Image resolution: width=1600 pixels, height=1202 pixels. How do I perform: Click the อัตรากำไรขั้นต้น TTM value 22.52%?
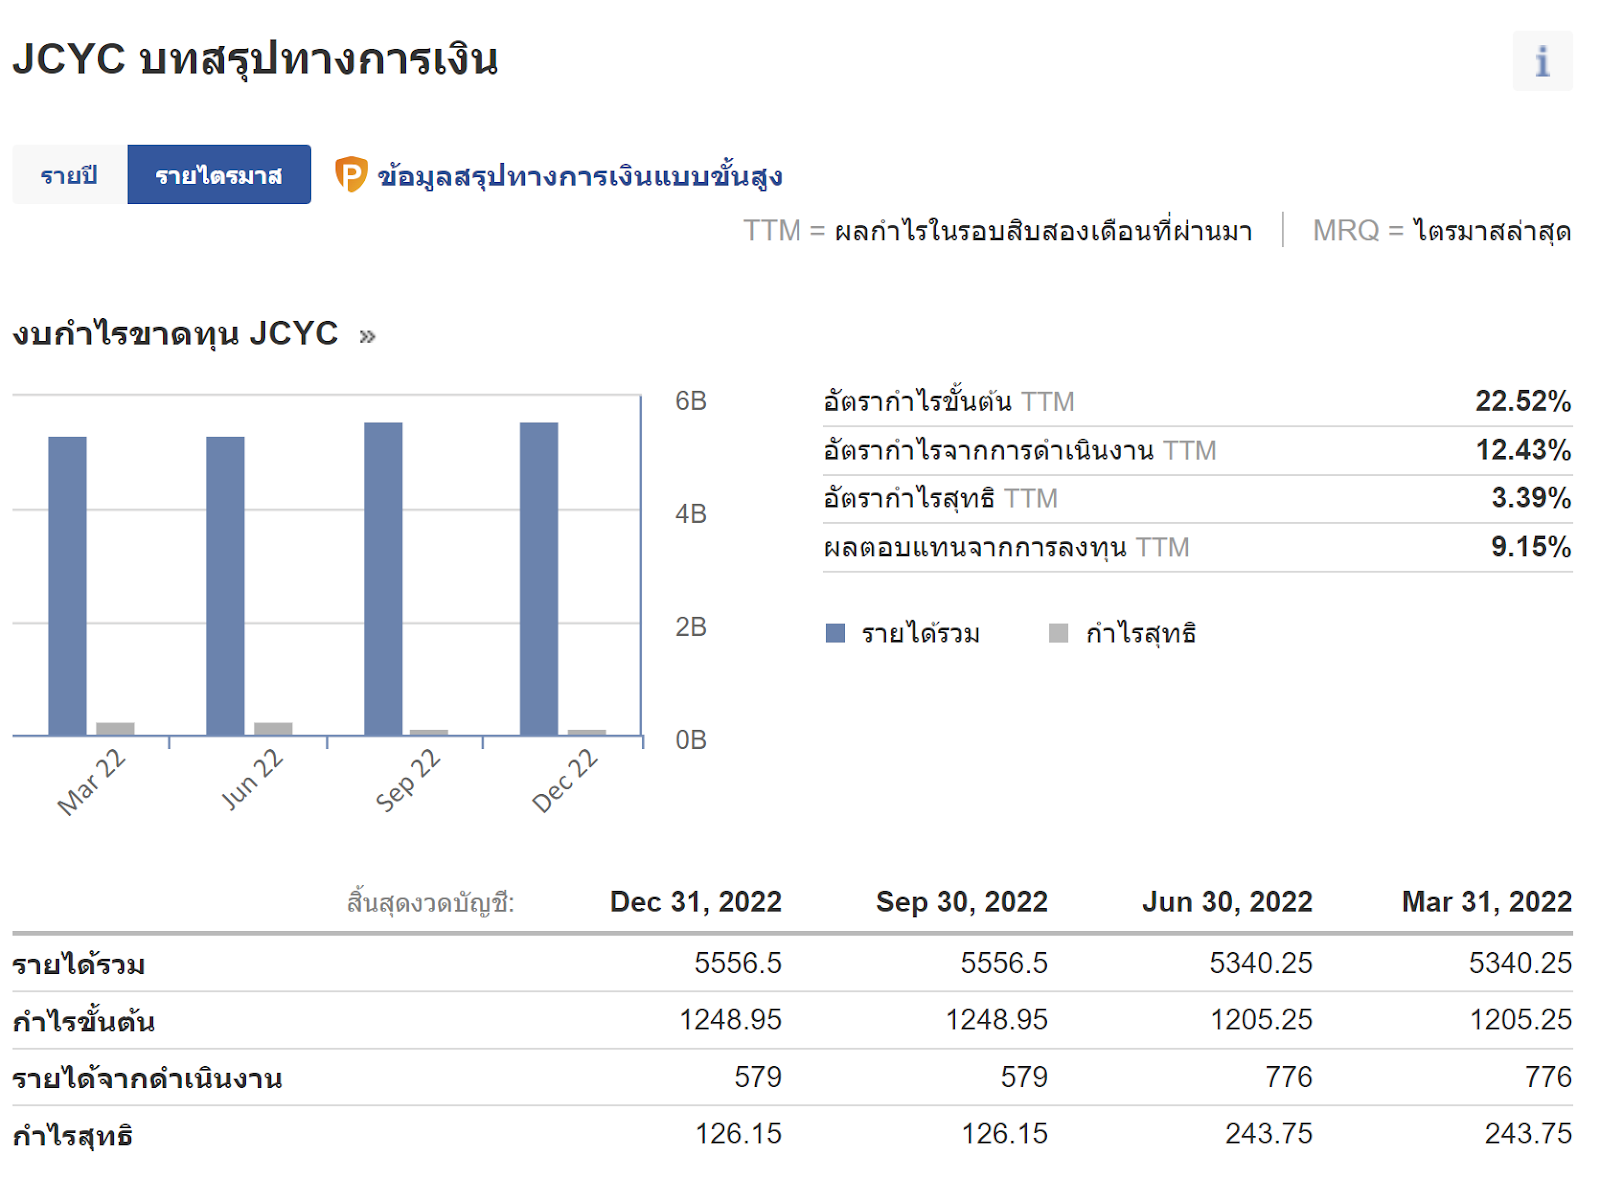click(1522, 402)
